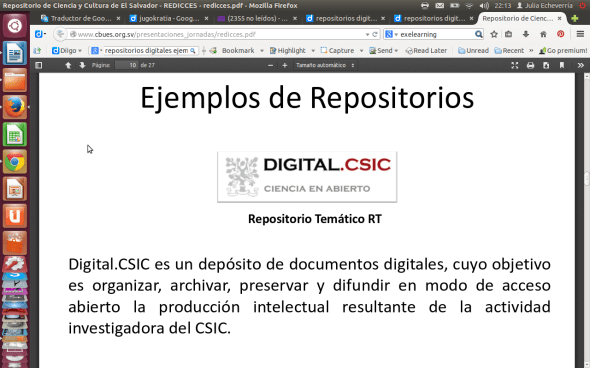The height and width of the screenshot is (368, 590).
Task: Open the Diigo toolbar menu
Action: (x=67, y=50)
